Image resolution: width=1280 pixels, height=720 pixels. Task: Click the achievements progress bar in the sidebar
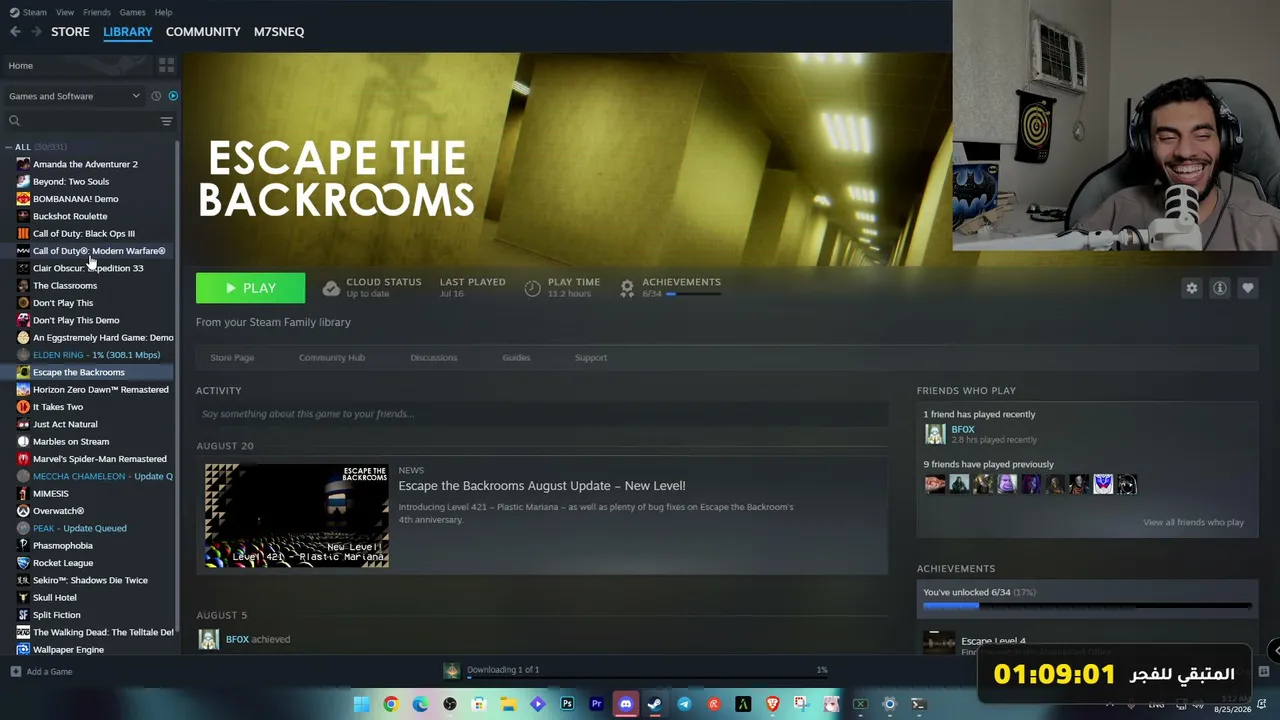click(1087, 606)
